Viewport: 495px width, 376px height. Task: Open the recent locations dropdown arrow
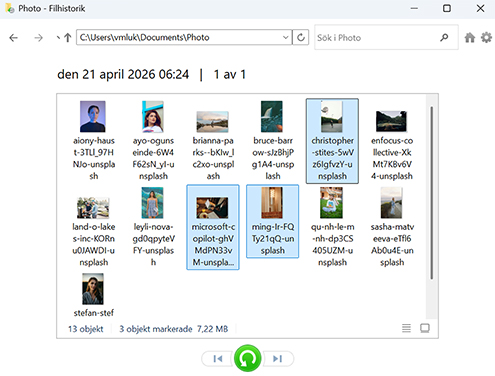point(58,38)
